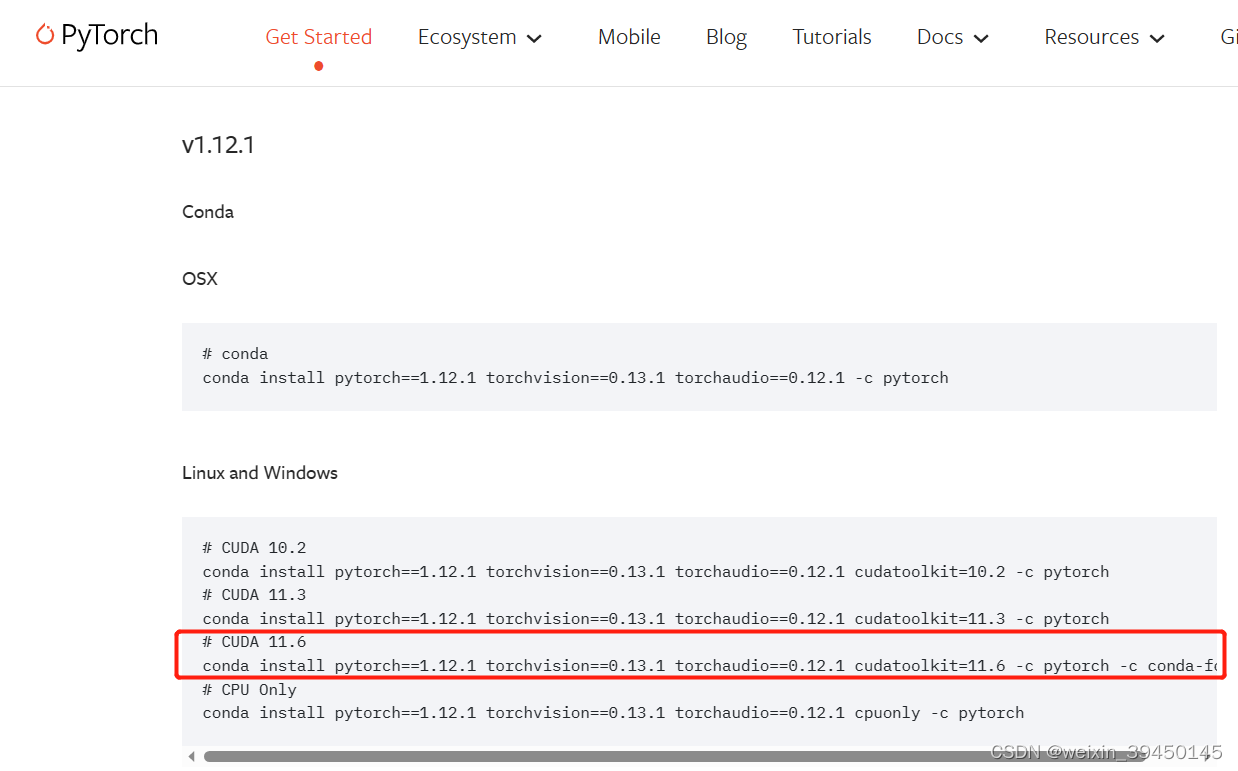The height and width of the screenshot is (771, 1238).
Task: Click the '# conda' comment line
Action: point(235,354)
